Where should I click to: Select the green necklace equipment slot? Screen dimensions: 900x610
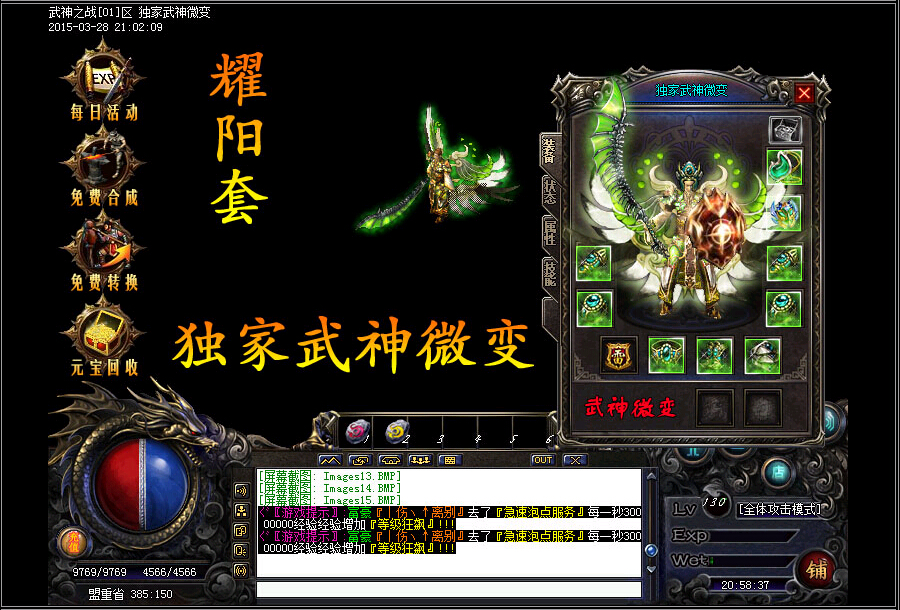(785, 166)
